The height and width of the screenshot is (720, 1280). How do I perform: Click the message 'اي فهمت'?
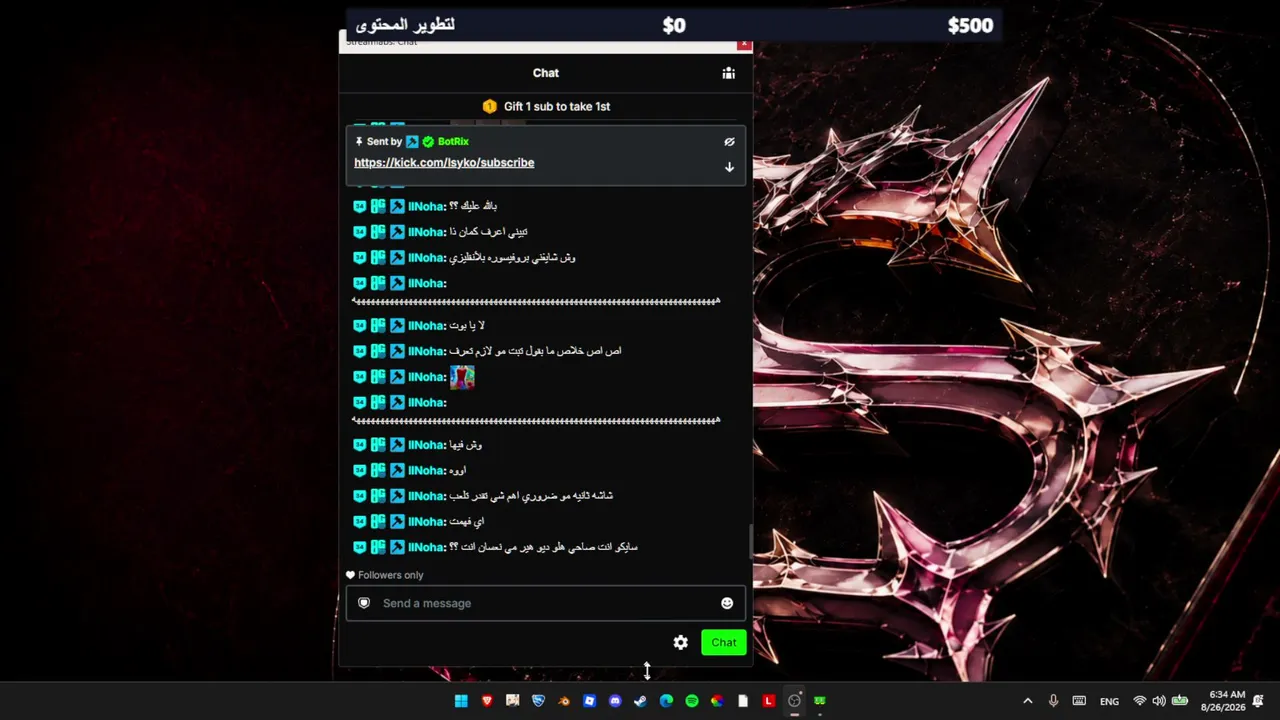pyautogui.click(x=467, y=522)
